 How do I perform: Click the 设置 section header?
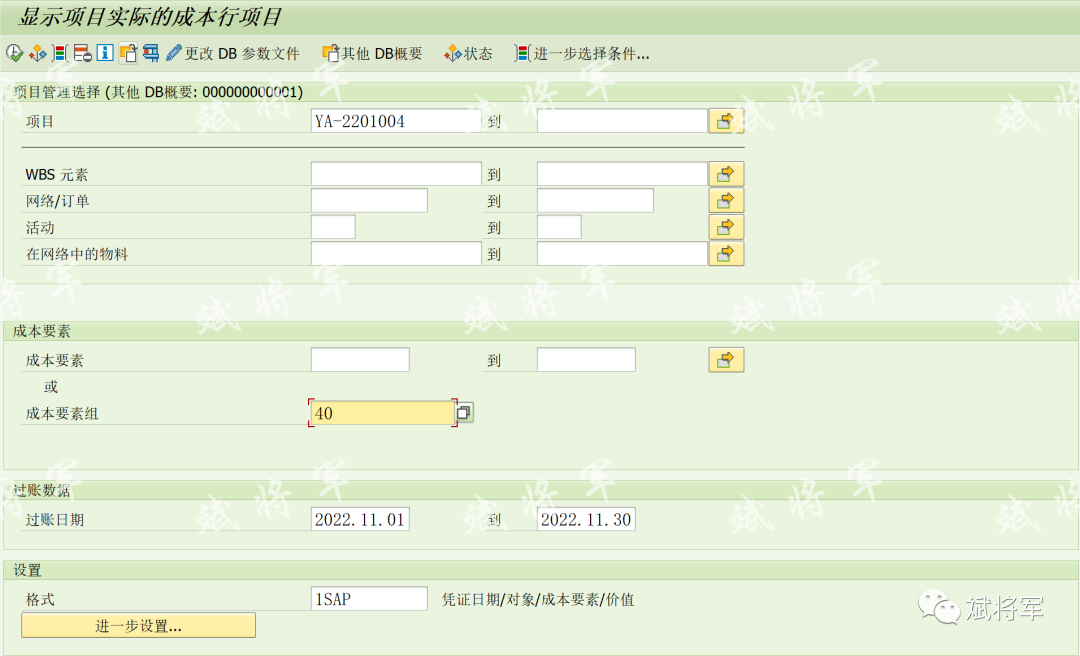(28, 570)
